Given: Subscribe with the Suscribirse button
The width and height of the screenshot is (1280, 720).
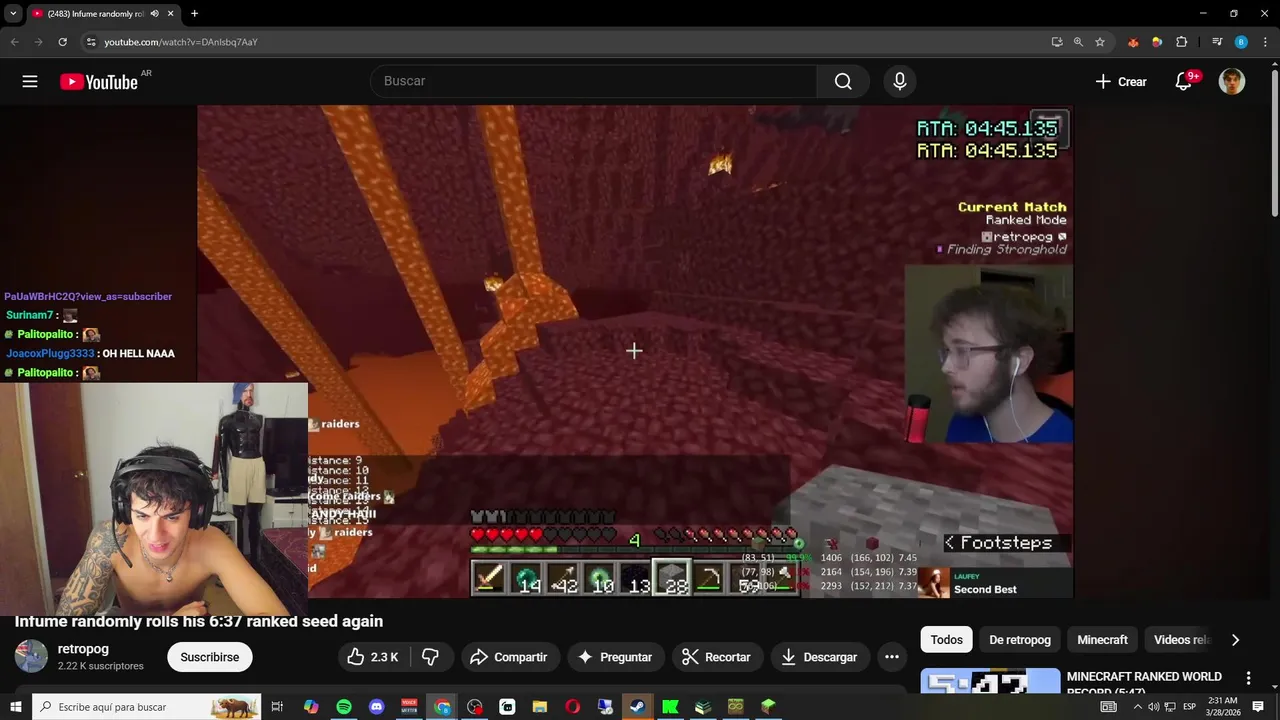Looking at the screenshot, I should 210,657.
